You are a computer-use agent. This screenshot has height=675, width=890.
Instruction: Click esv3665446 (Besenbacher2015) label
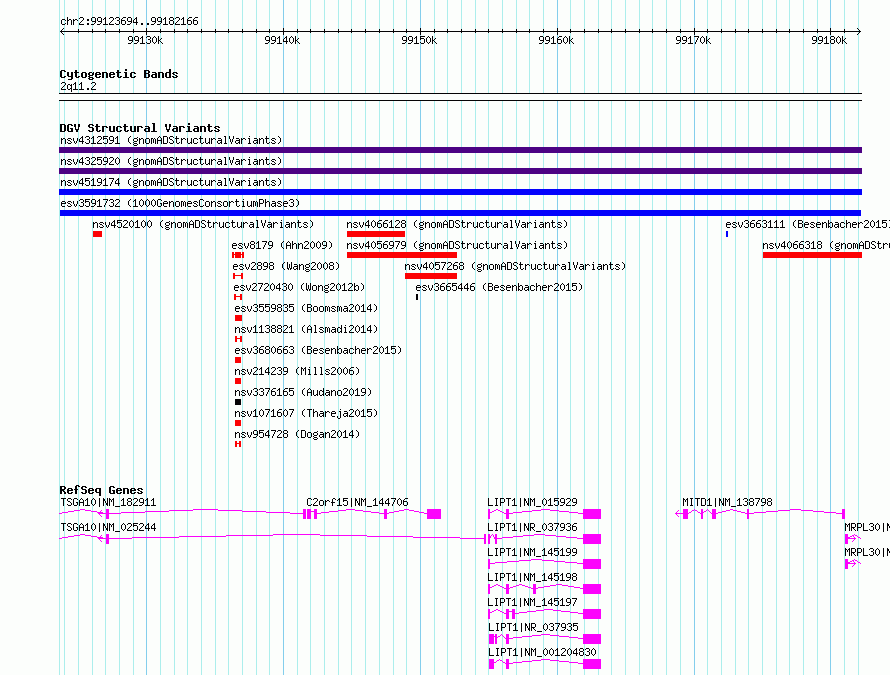[499, 287]
